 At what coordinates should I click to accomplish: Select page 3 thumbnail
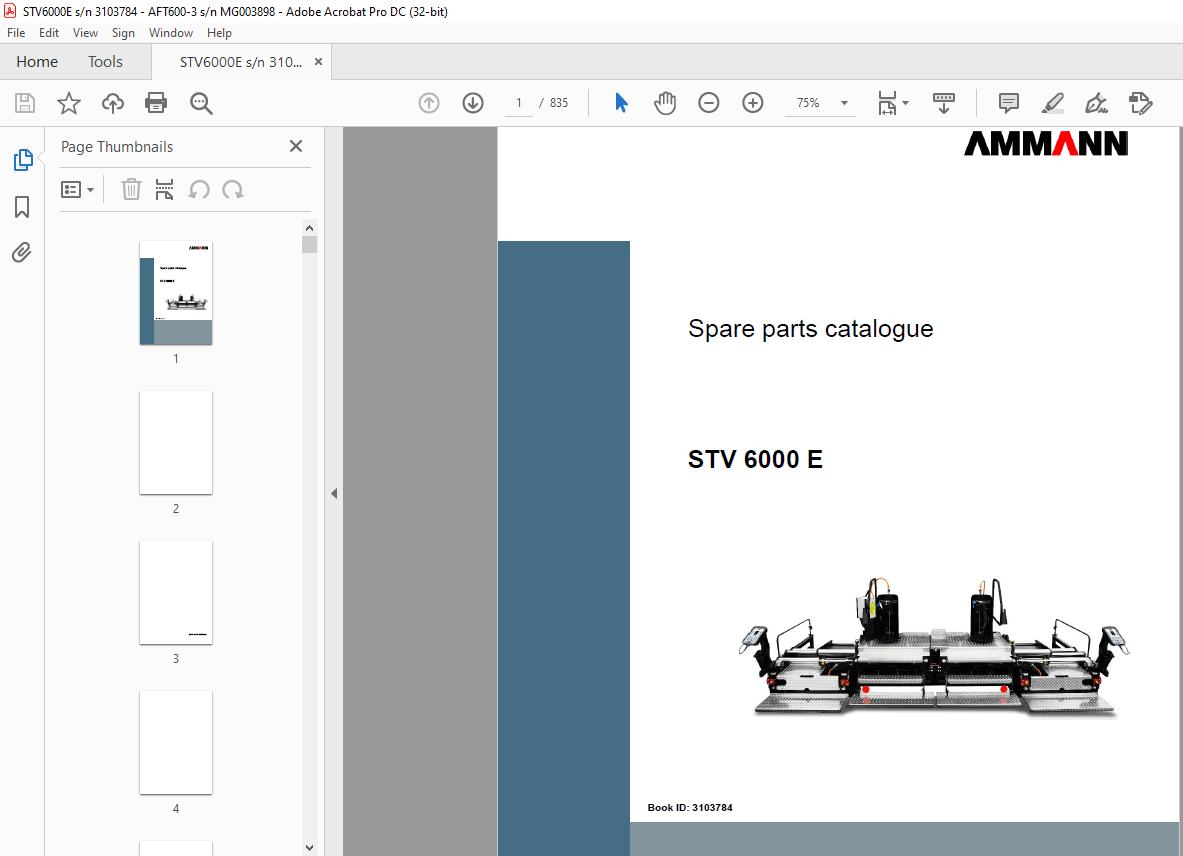(176, 593)
